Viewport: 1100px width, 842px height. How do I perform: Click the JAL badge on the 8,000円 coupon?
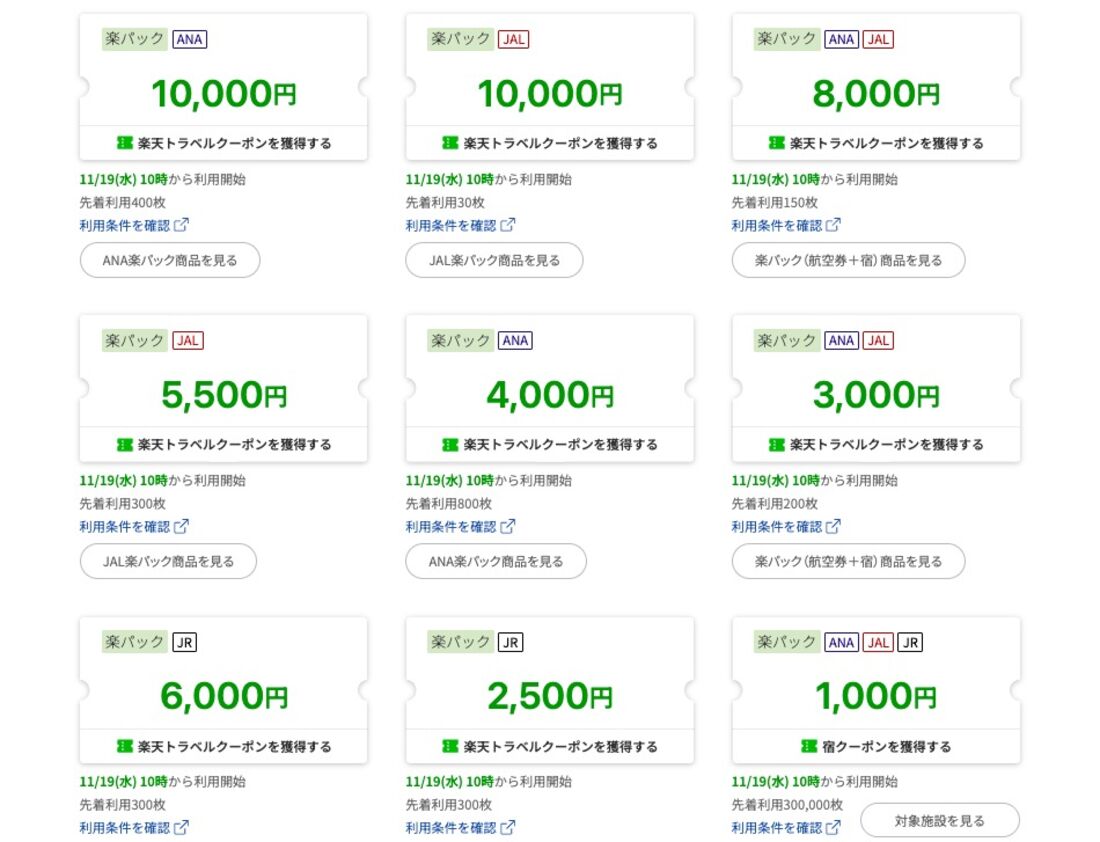tap(878, 39)
